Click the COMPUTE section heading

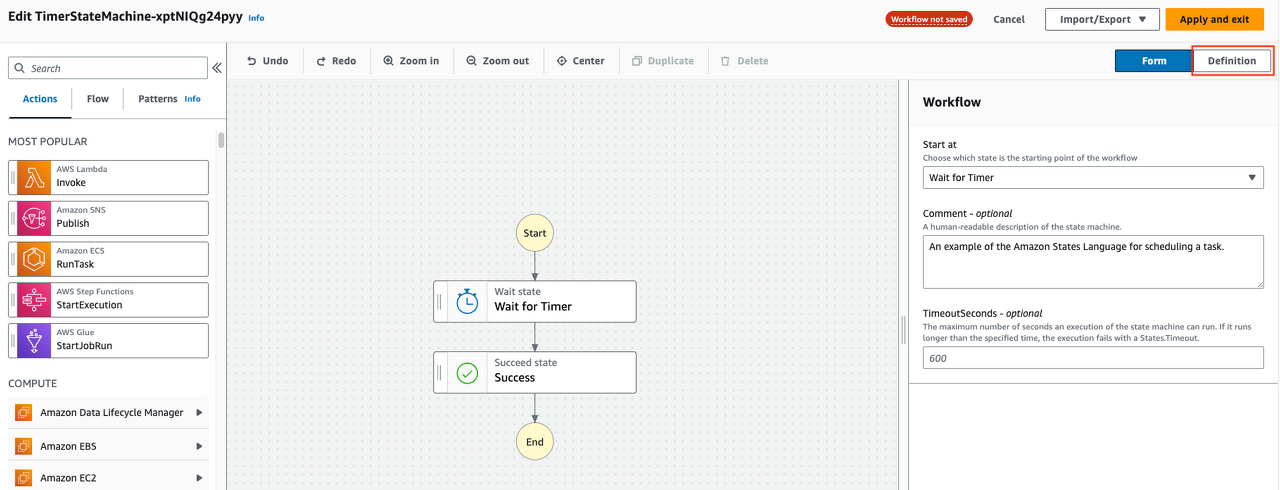pos(33,384)
